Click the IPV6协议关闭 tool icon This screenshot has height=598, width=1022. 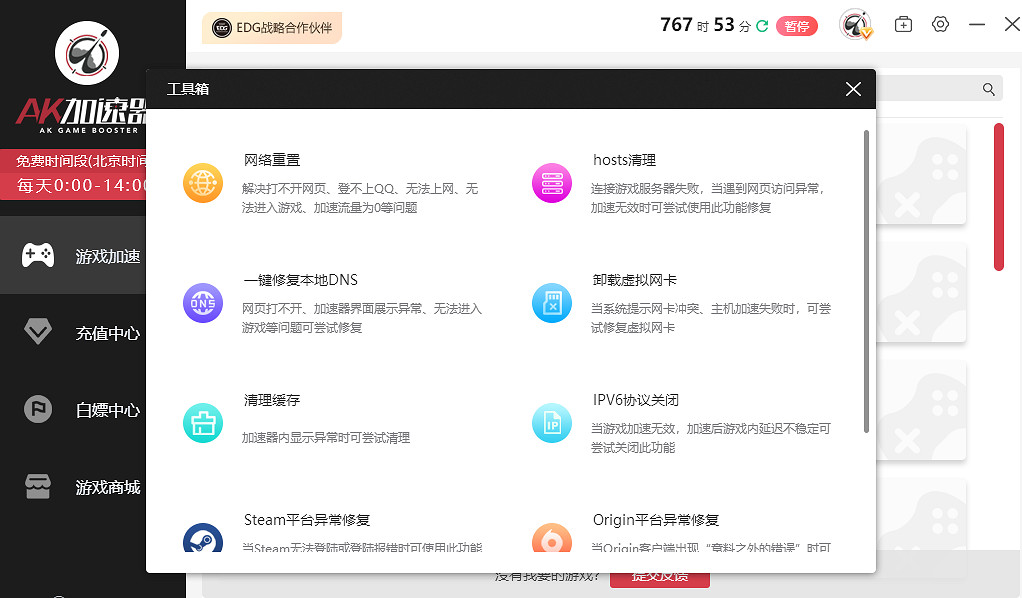(552, 423)
